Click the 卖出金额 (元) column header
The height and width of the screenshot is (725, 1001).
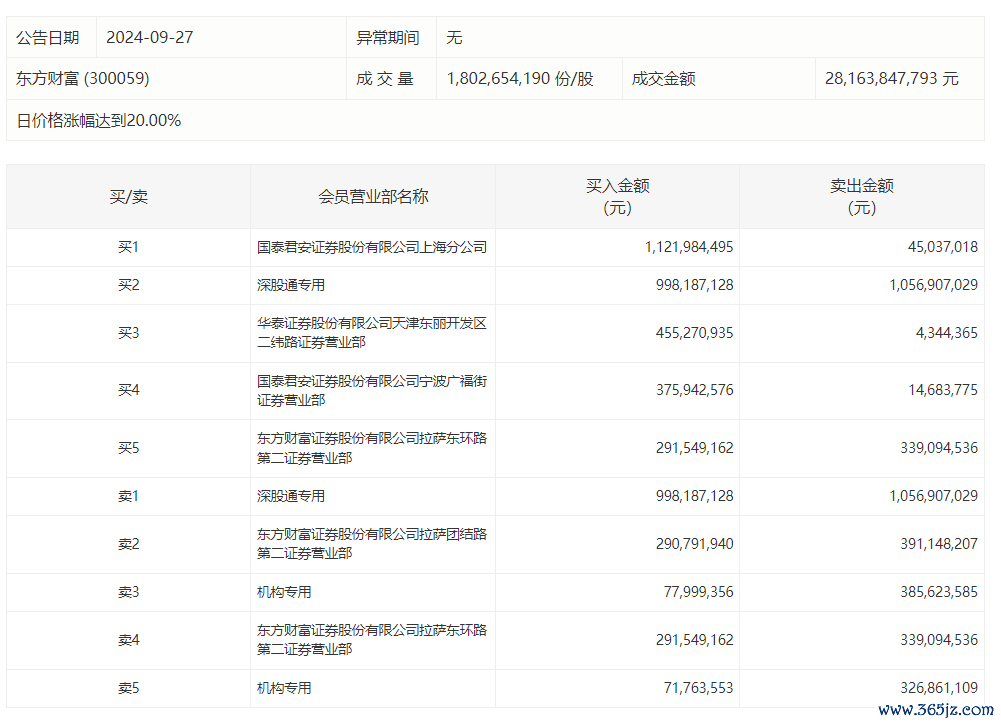(x=862, y=197)
